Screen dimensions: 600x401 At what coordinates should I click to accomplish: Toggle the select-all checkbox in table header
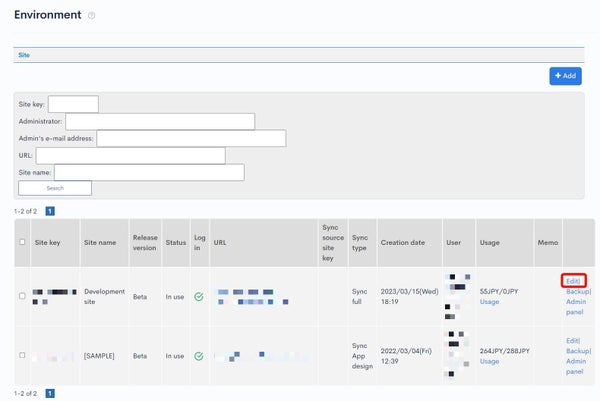pos(22,242)
